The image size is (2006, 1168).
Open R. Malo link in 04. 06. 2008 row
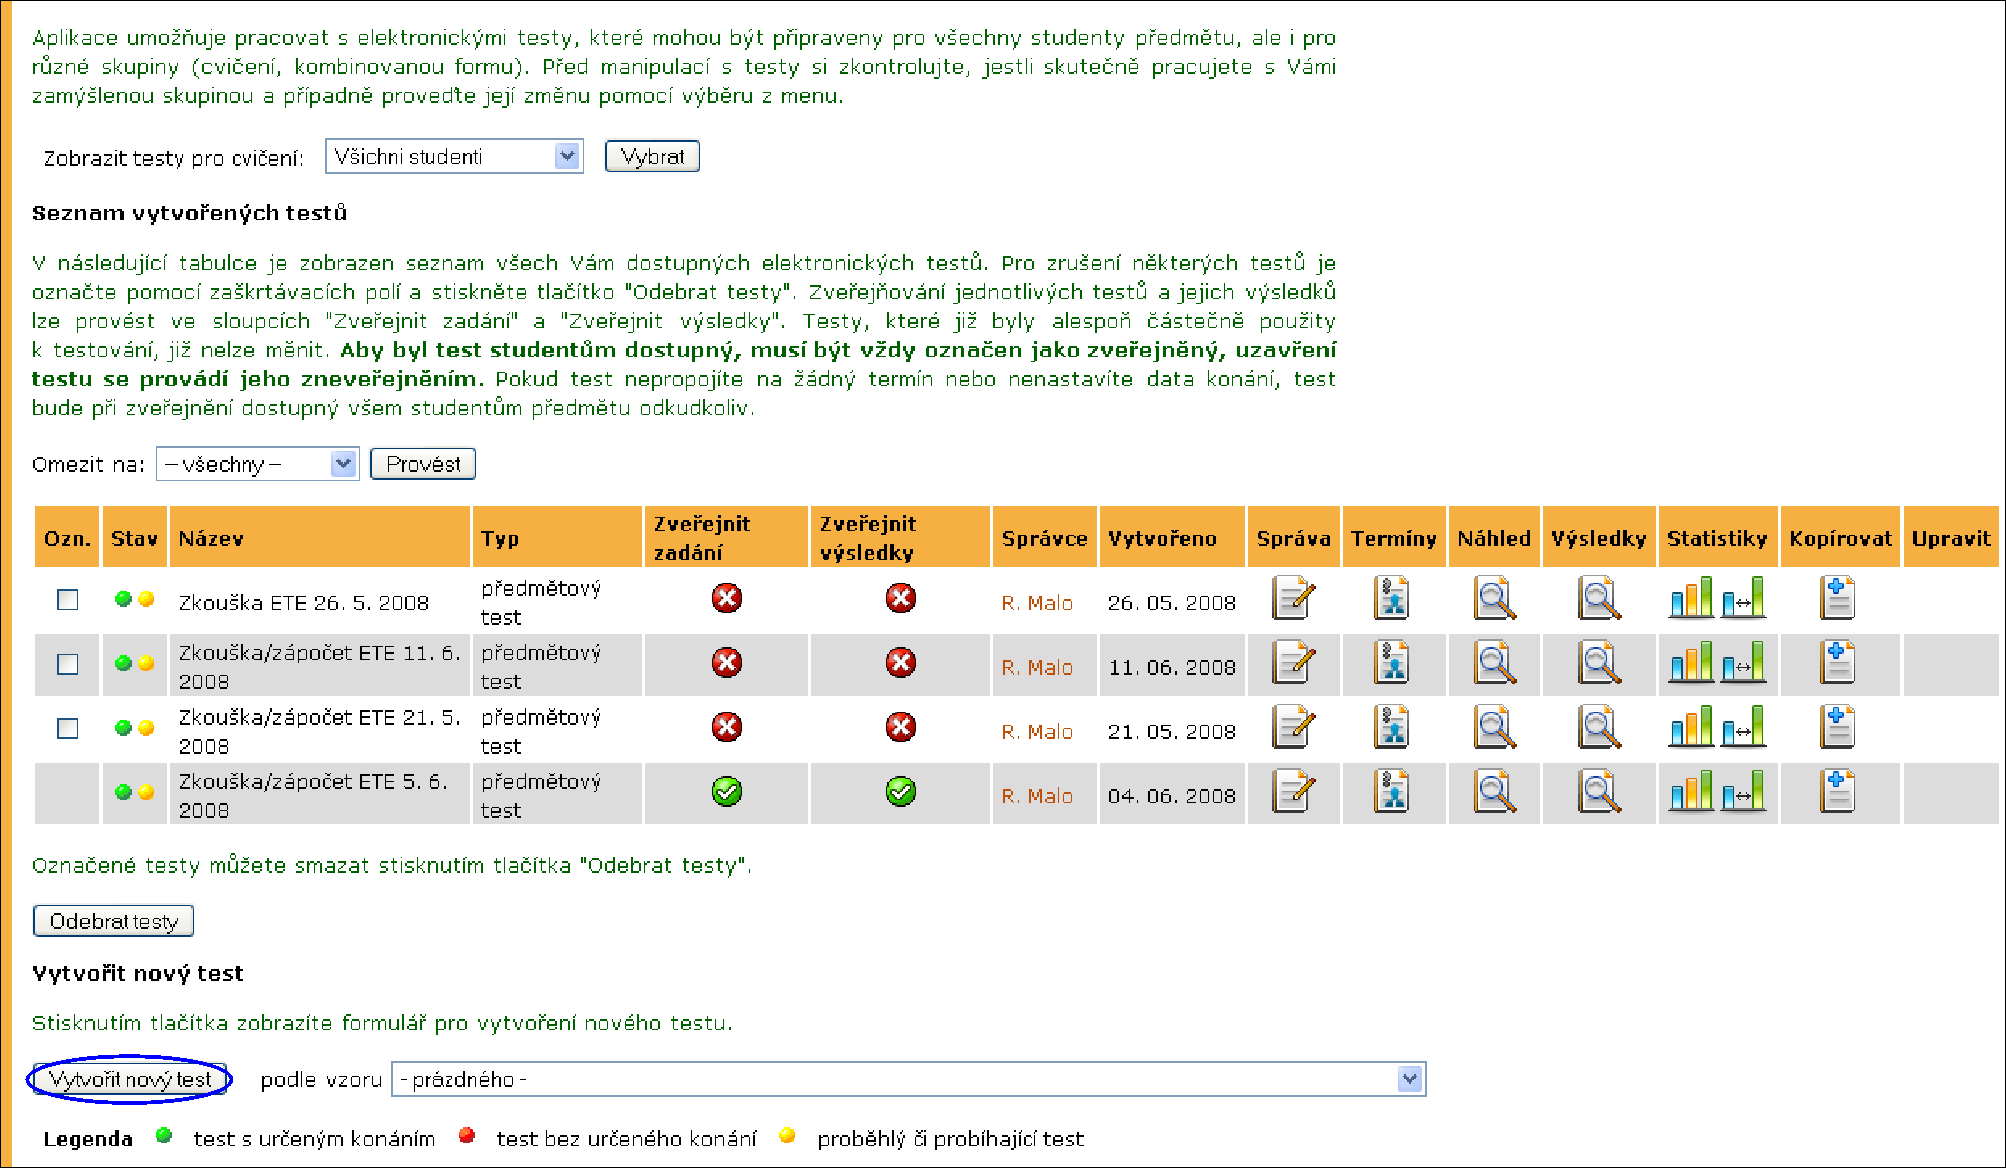pyautogui.click(x=1037, y=796)
